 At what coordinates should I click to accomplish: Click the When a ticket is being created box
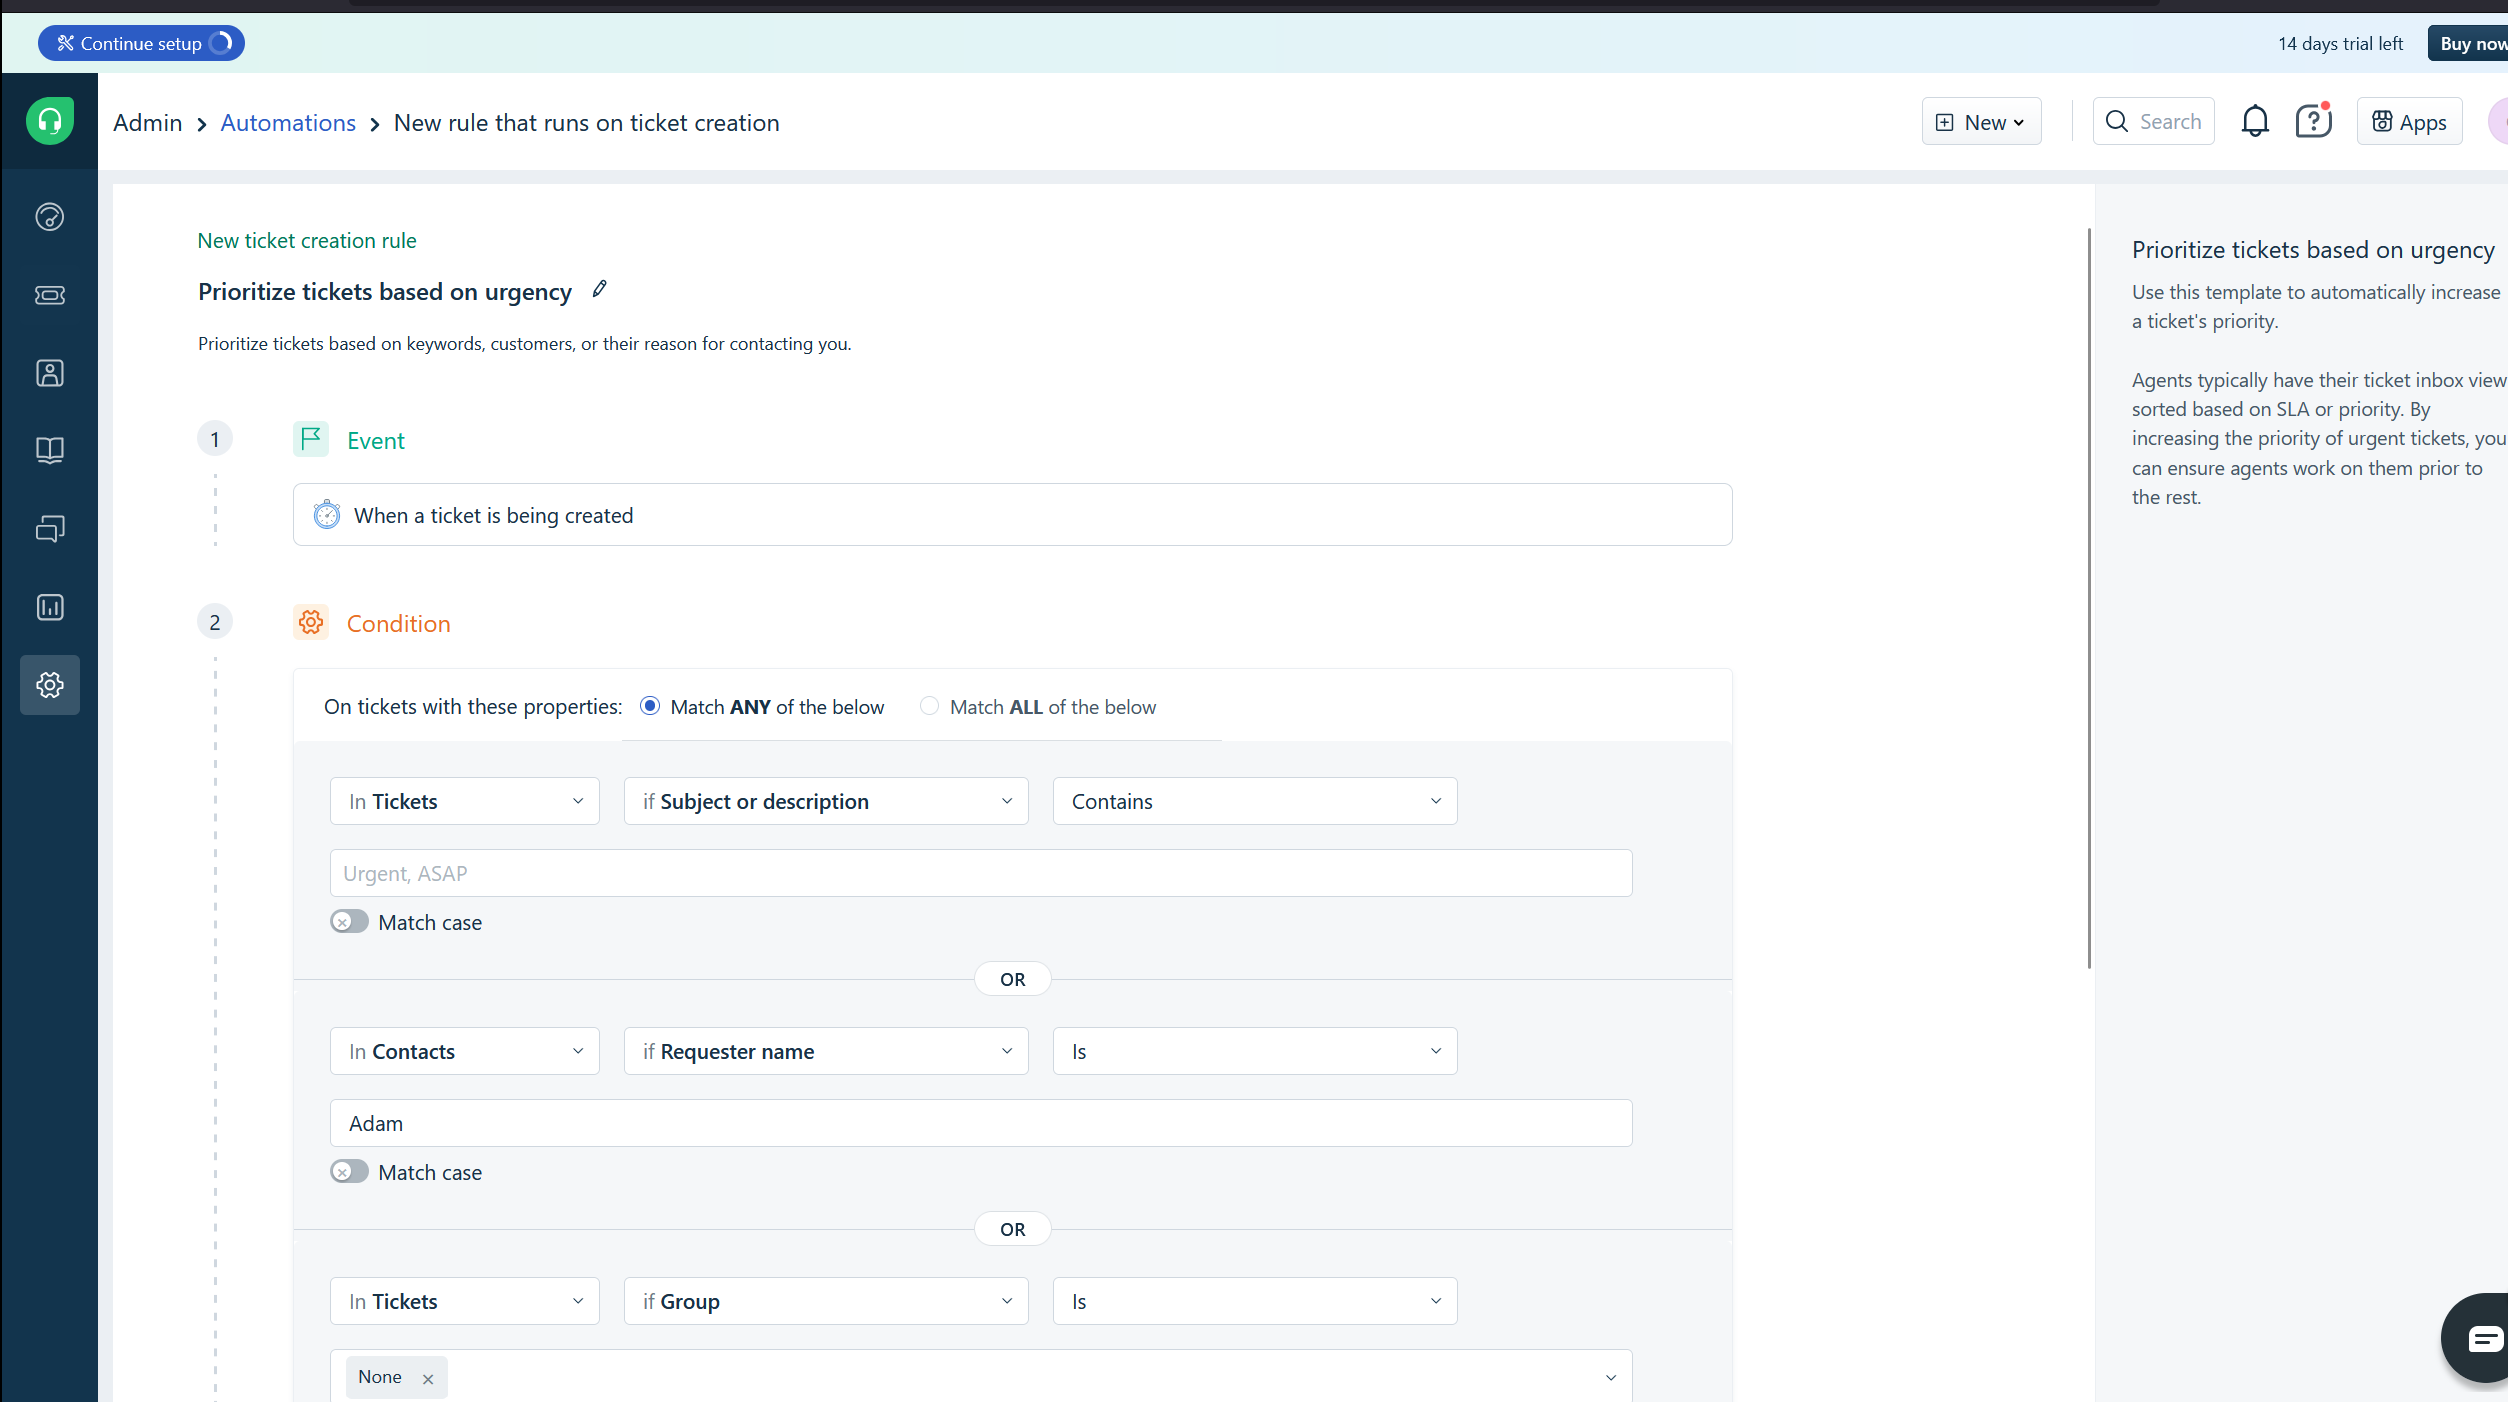1012,515
